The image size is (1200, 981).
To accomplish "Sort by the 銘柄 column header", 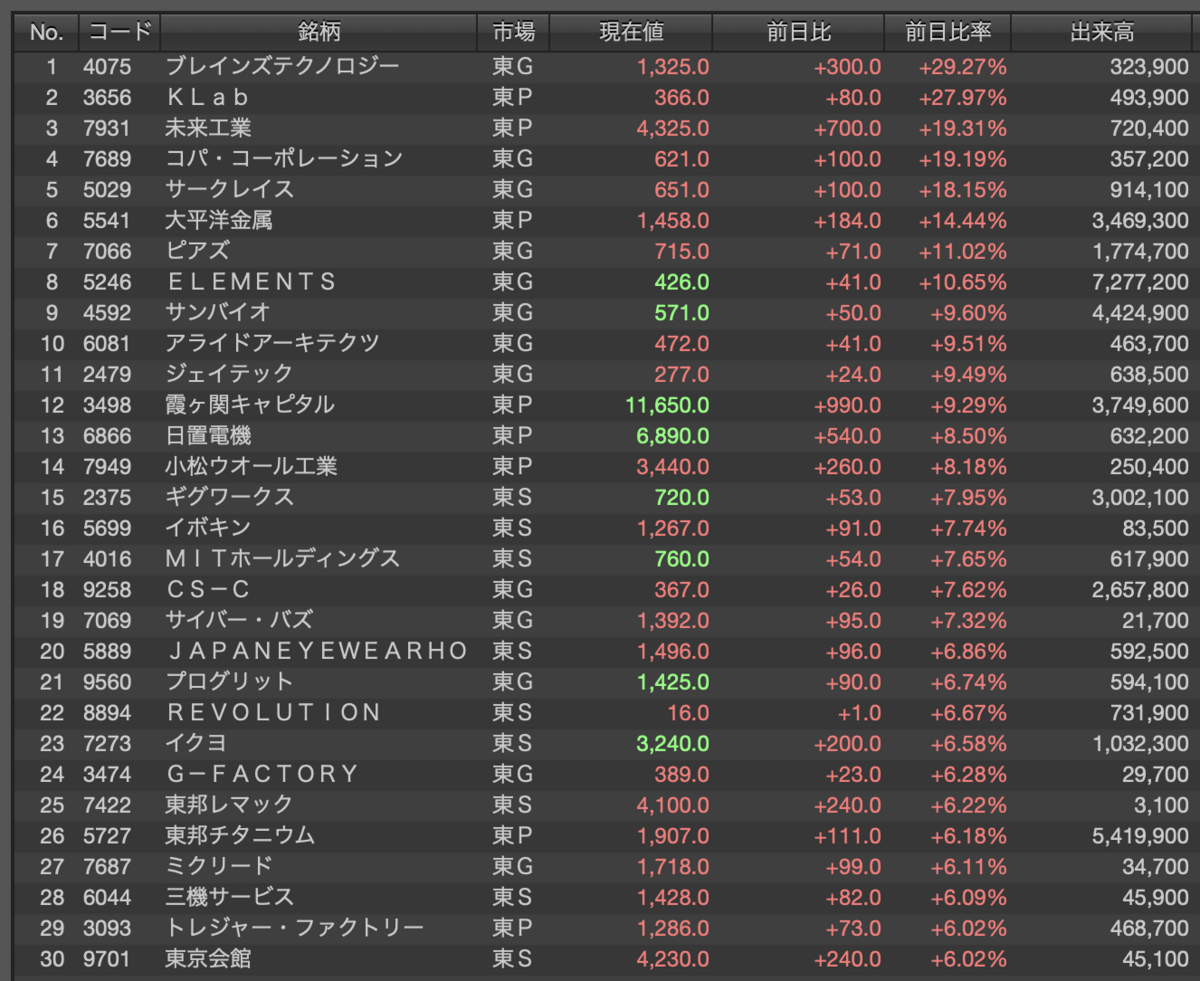I will (x=319, y=32).
